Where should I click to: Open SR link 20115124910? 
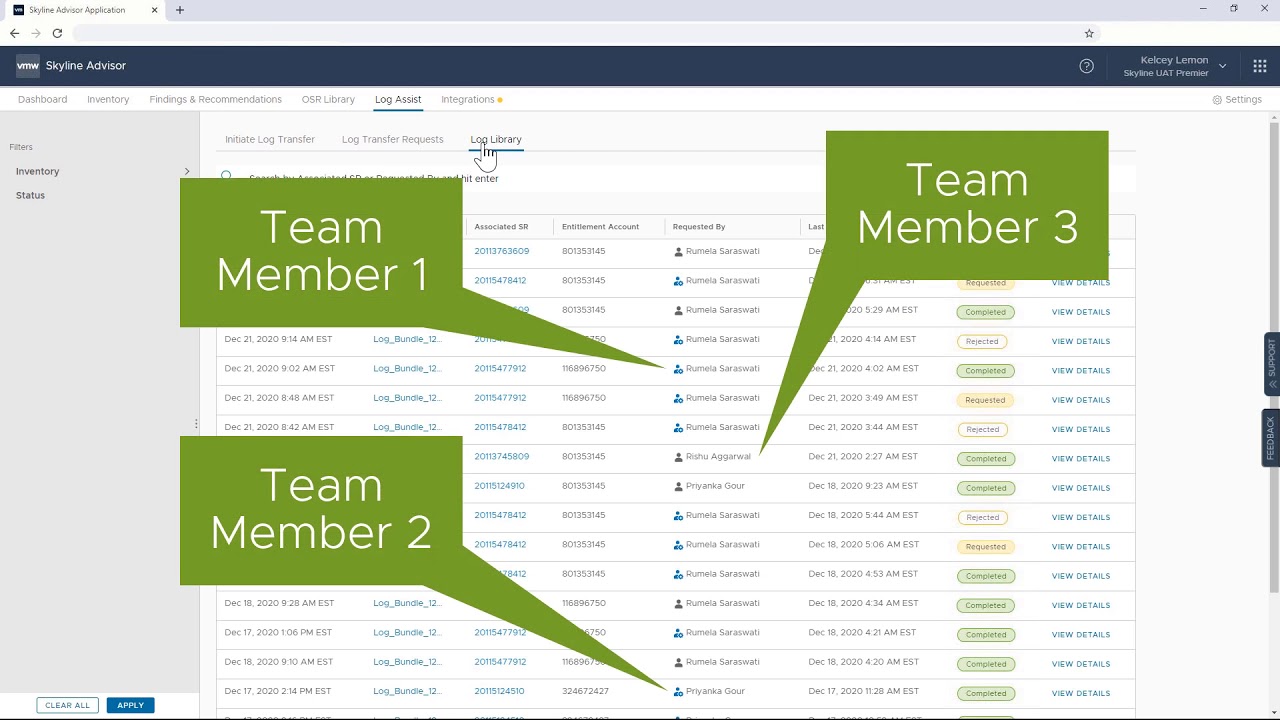pyautogui.click(x=499, y=486)
